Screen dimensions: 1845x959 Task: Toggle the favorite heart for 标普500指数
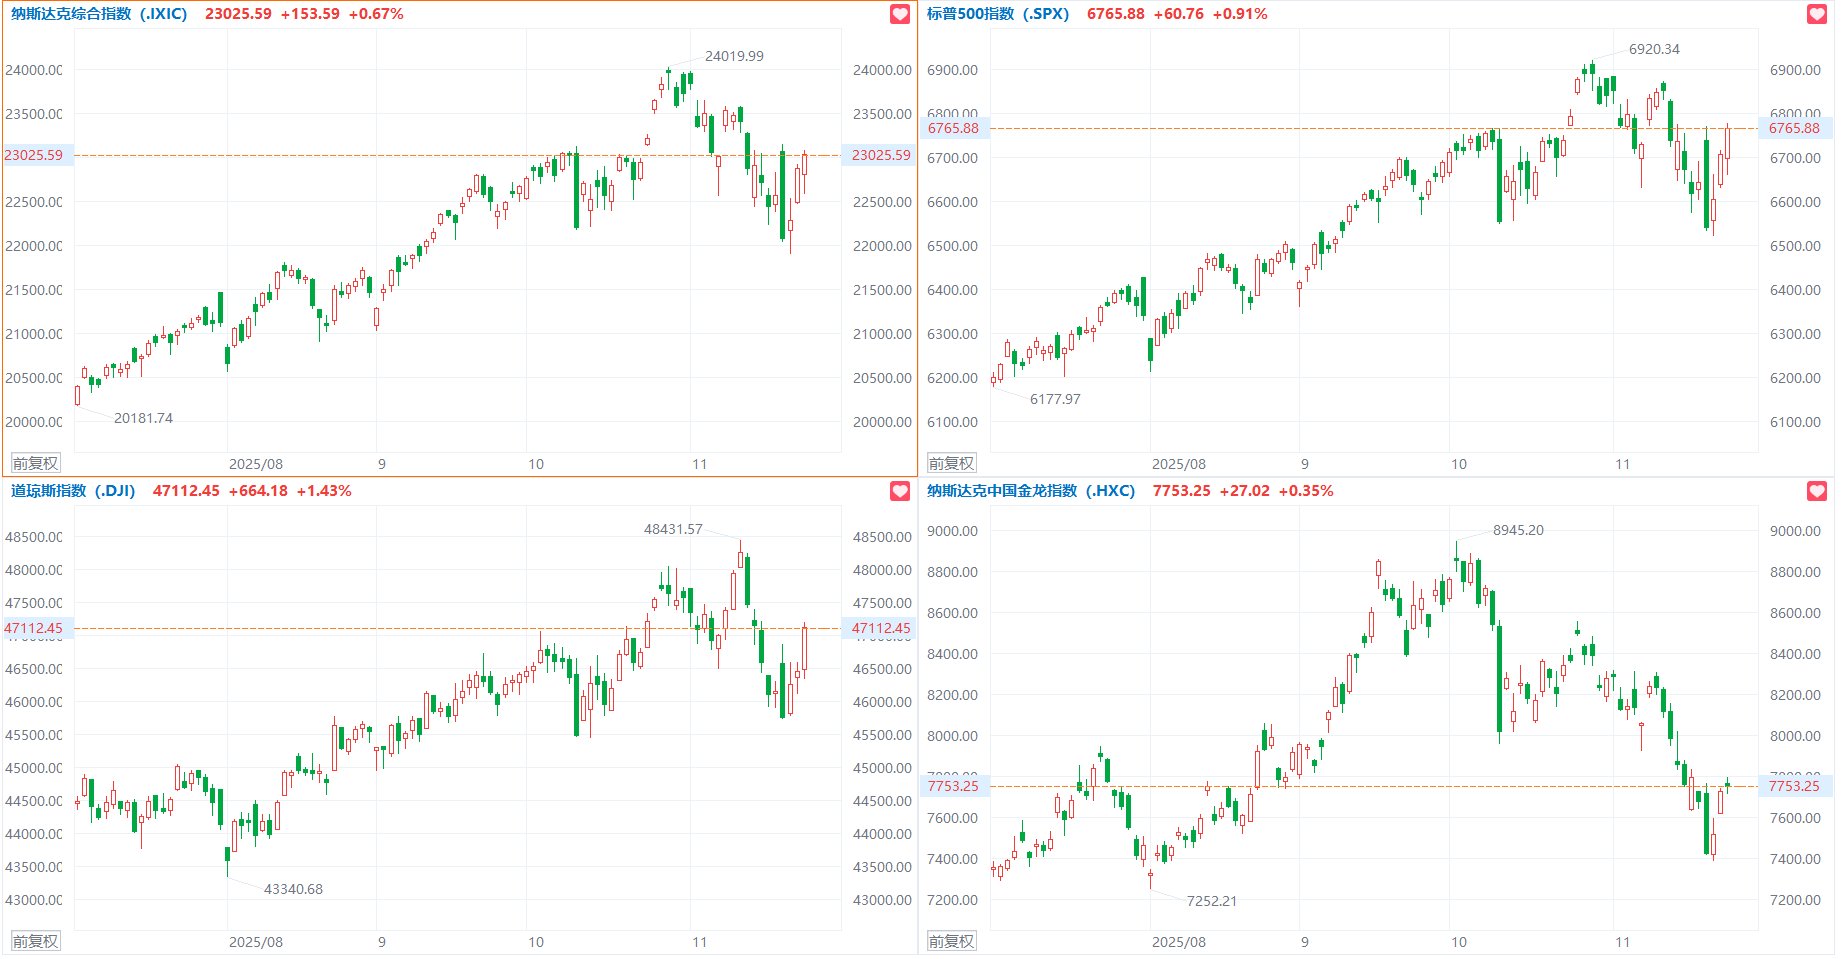(1817, 14)
